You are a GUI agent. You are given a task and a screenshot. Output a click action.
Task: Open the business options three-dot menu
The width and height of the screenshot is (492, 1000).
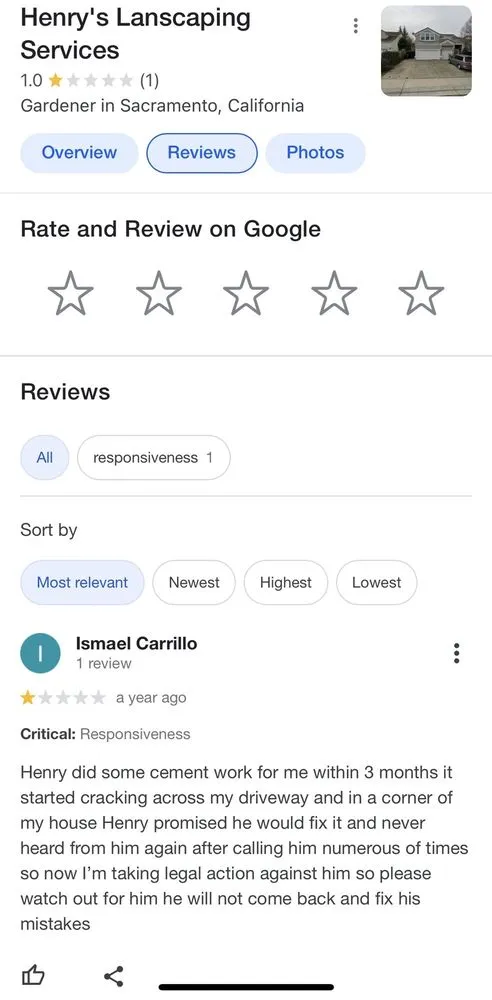(355, 26)
